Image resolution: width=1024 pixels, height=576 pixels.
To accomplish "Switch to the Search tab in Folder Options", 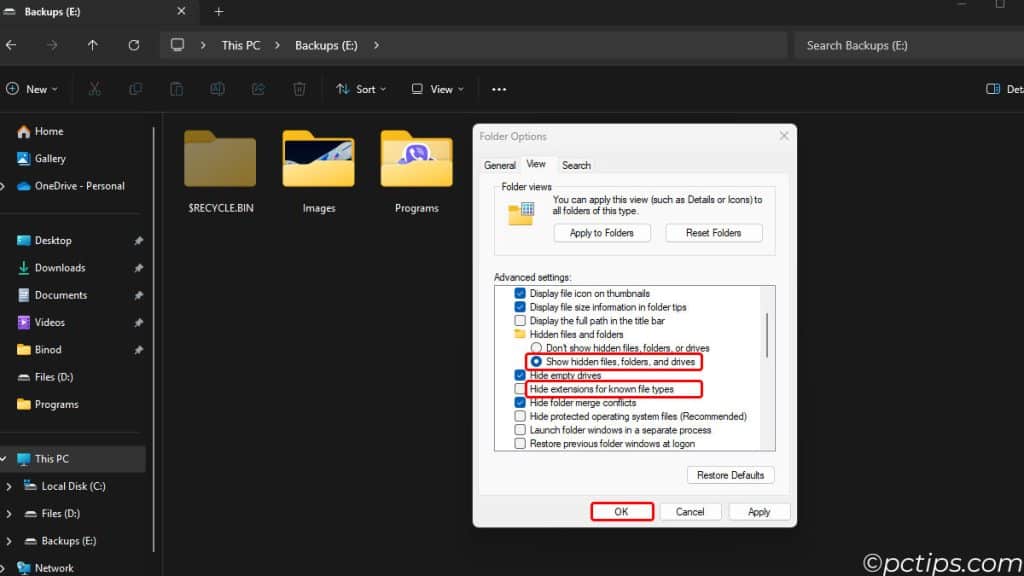I will point(576,165).
